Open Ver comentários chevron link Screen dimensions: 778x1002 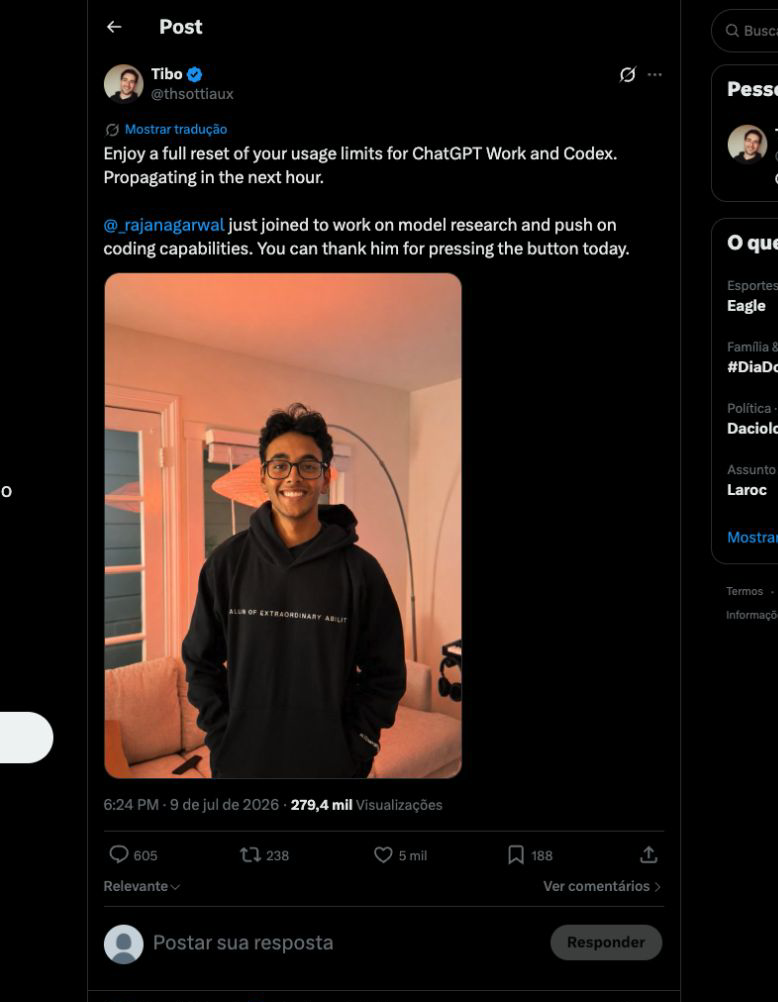(x=602, y=886)
